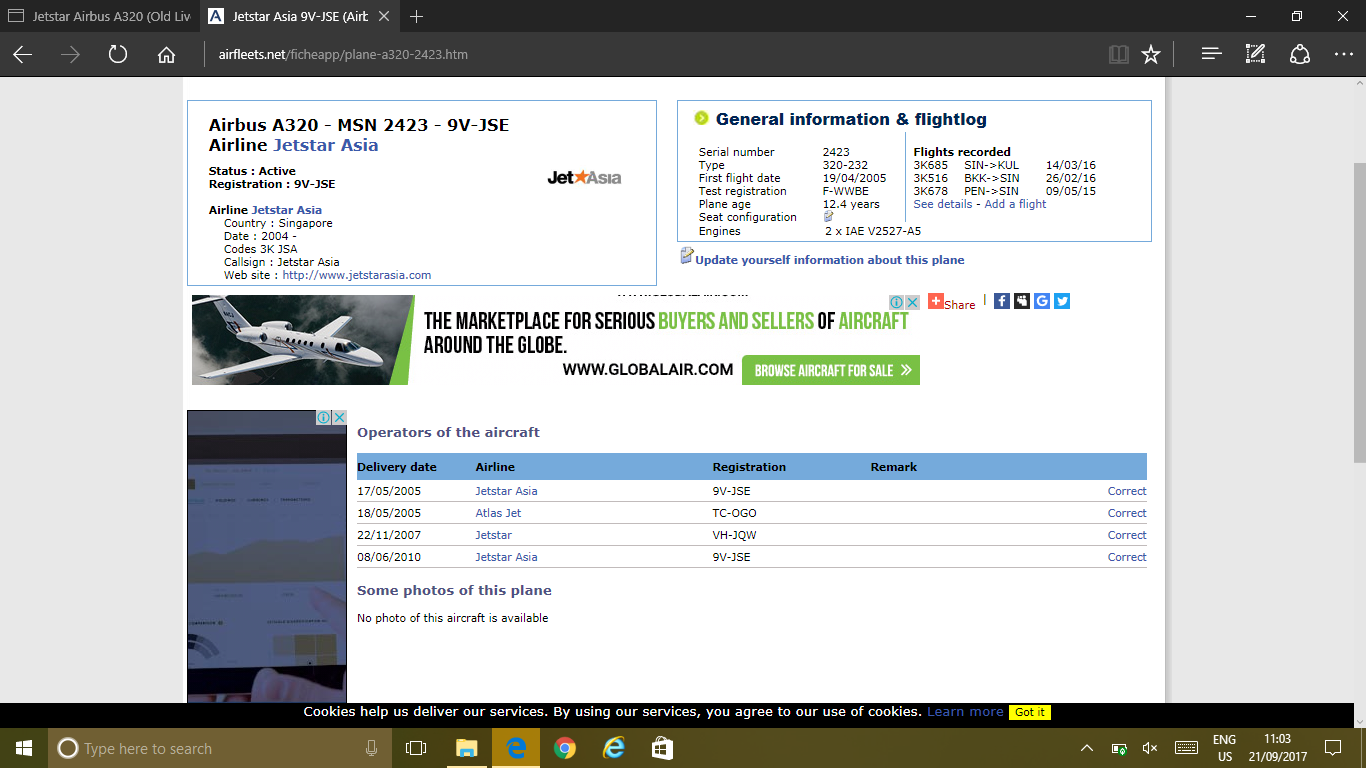Screen dimensions: 1366x768
Task: Open the GlobalAir jet banner image
Action: coord(301,340)
